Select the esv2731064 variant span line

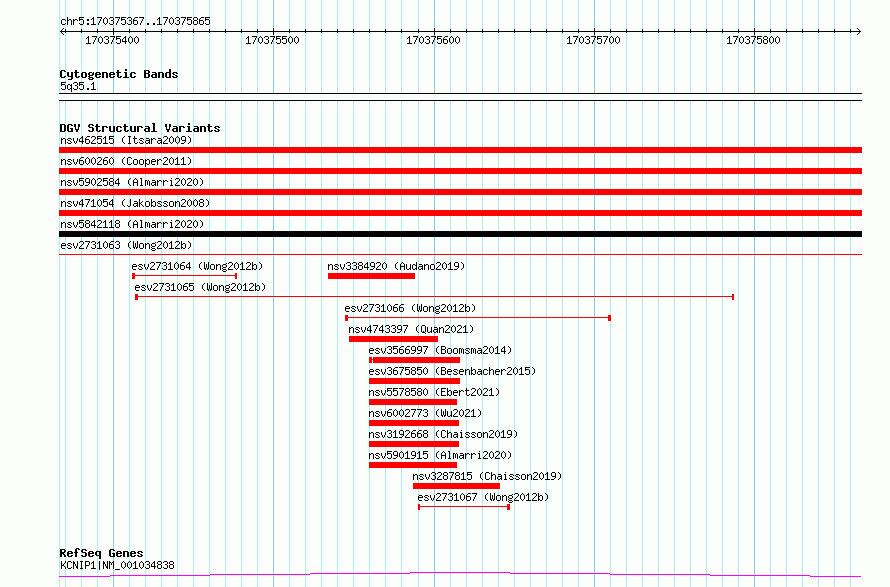click(x=184, y=276)
